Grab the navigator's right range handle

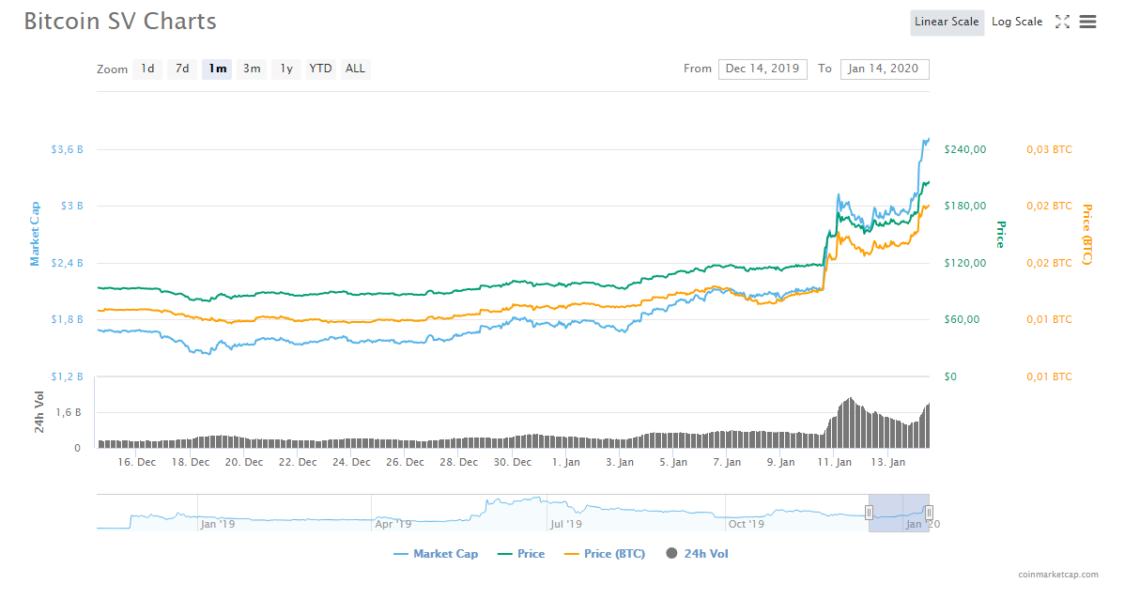[x=929, y=513]
